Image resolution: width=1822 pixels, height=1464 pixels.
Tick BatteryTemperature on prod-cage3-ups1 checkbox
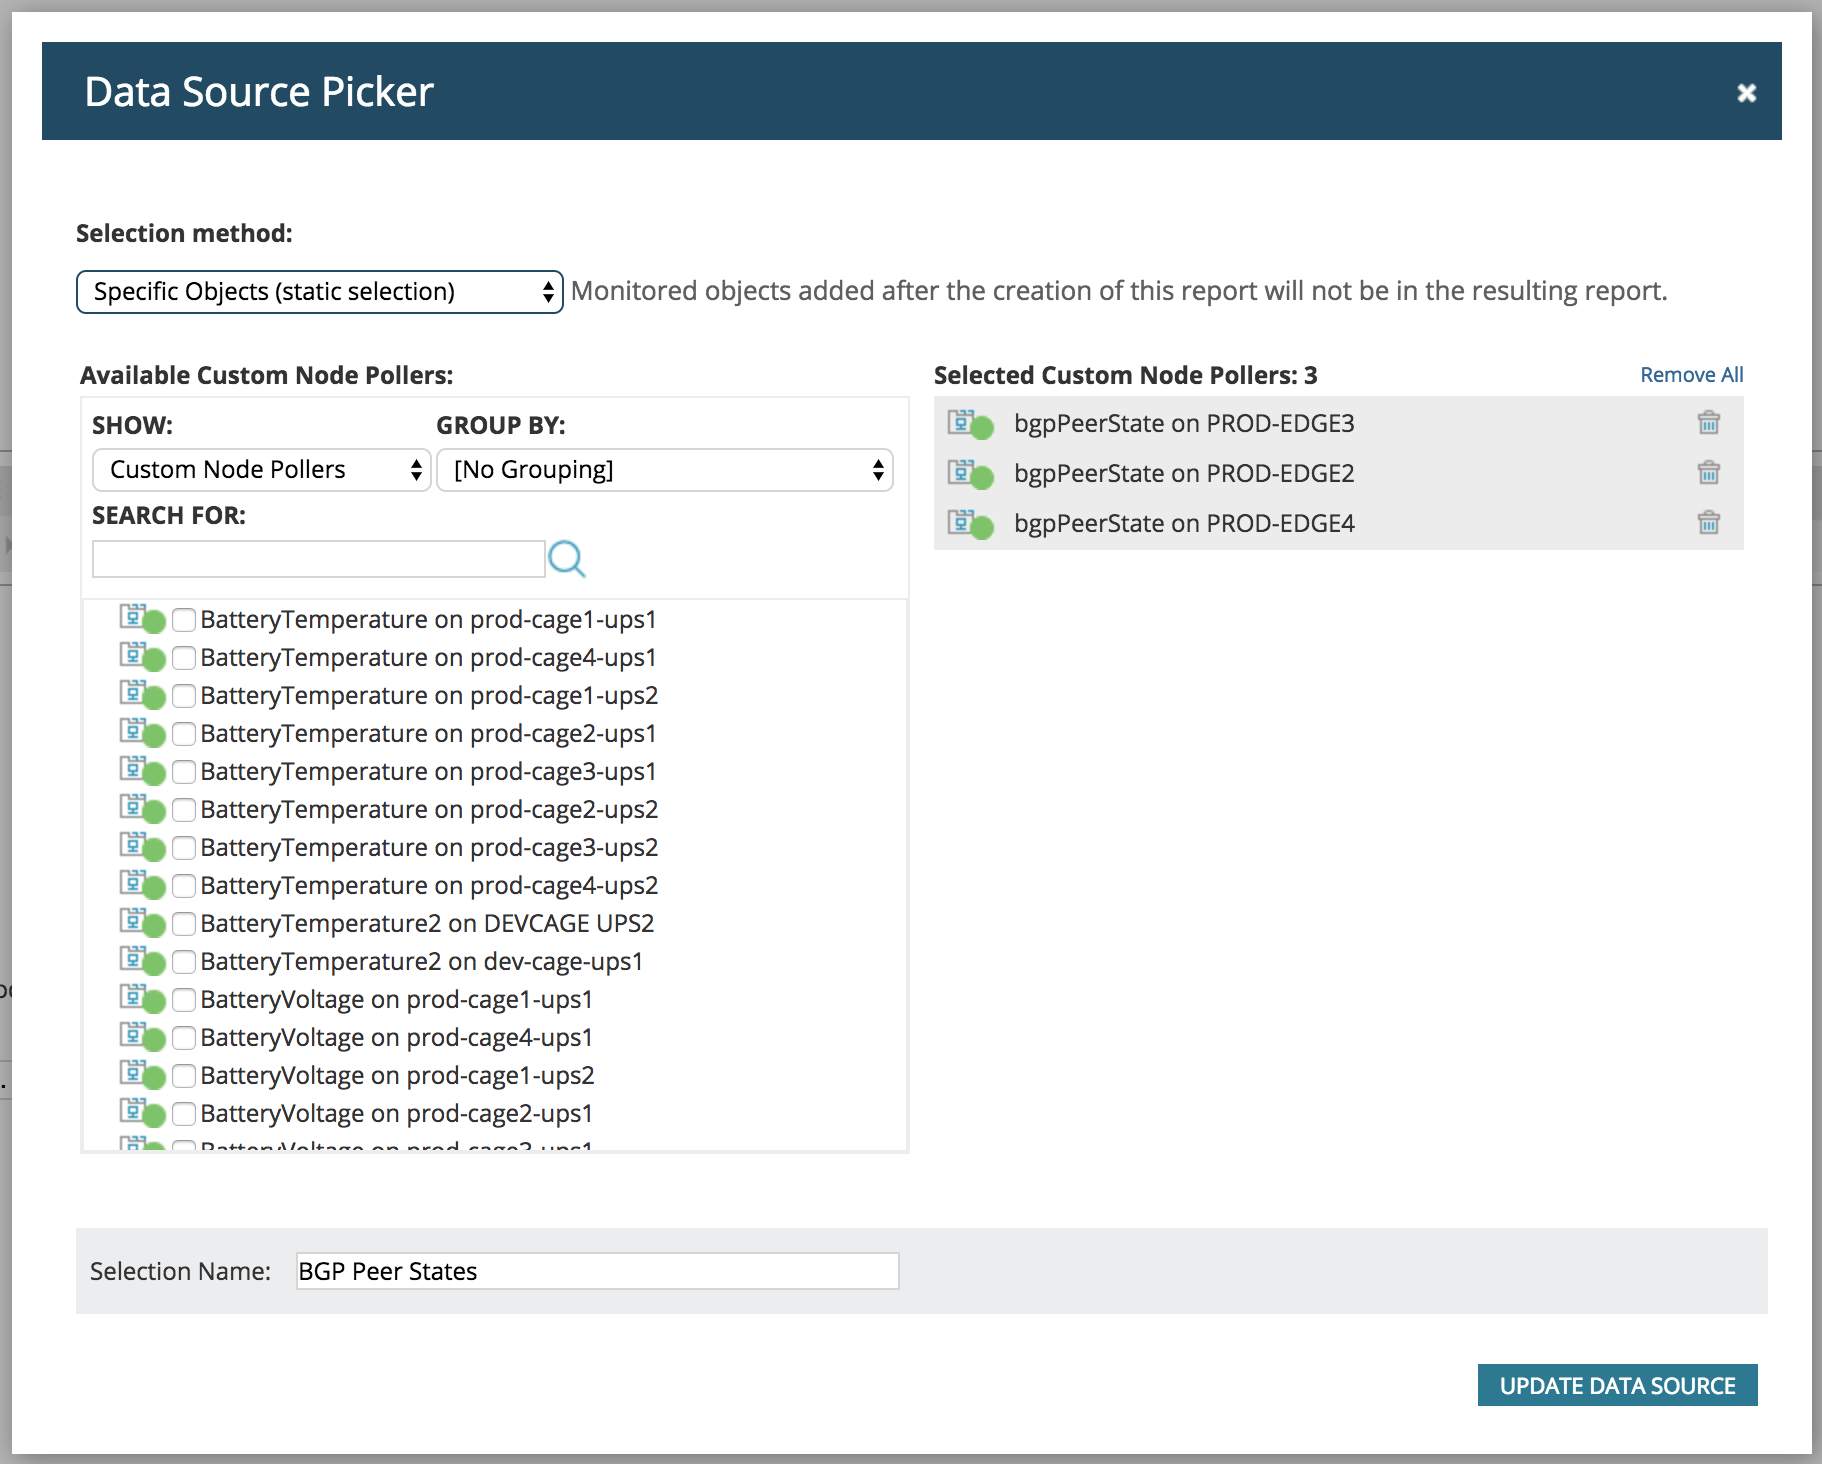pos(184,772)
